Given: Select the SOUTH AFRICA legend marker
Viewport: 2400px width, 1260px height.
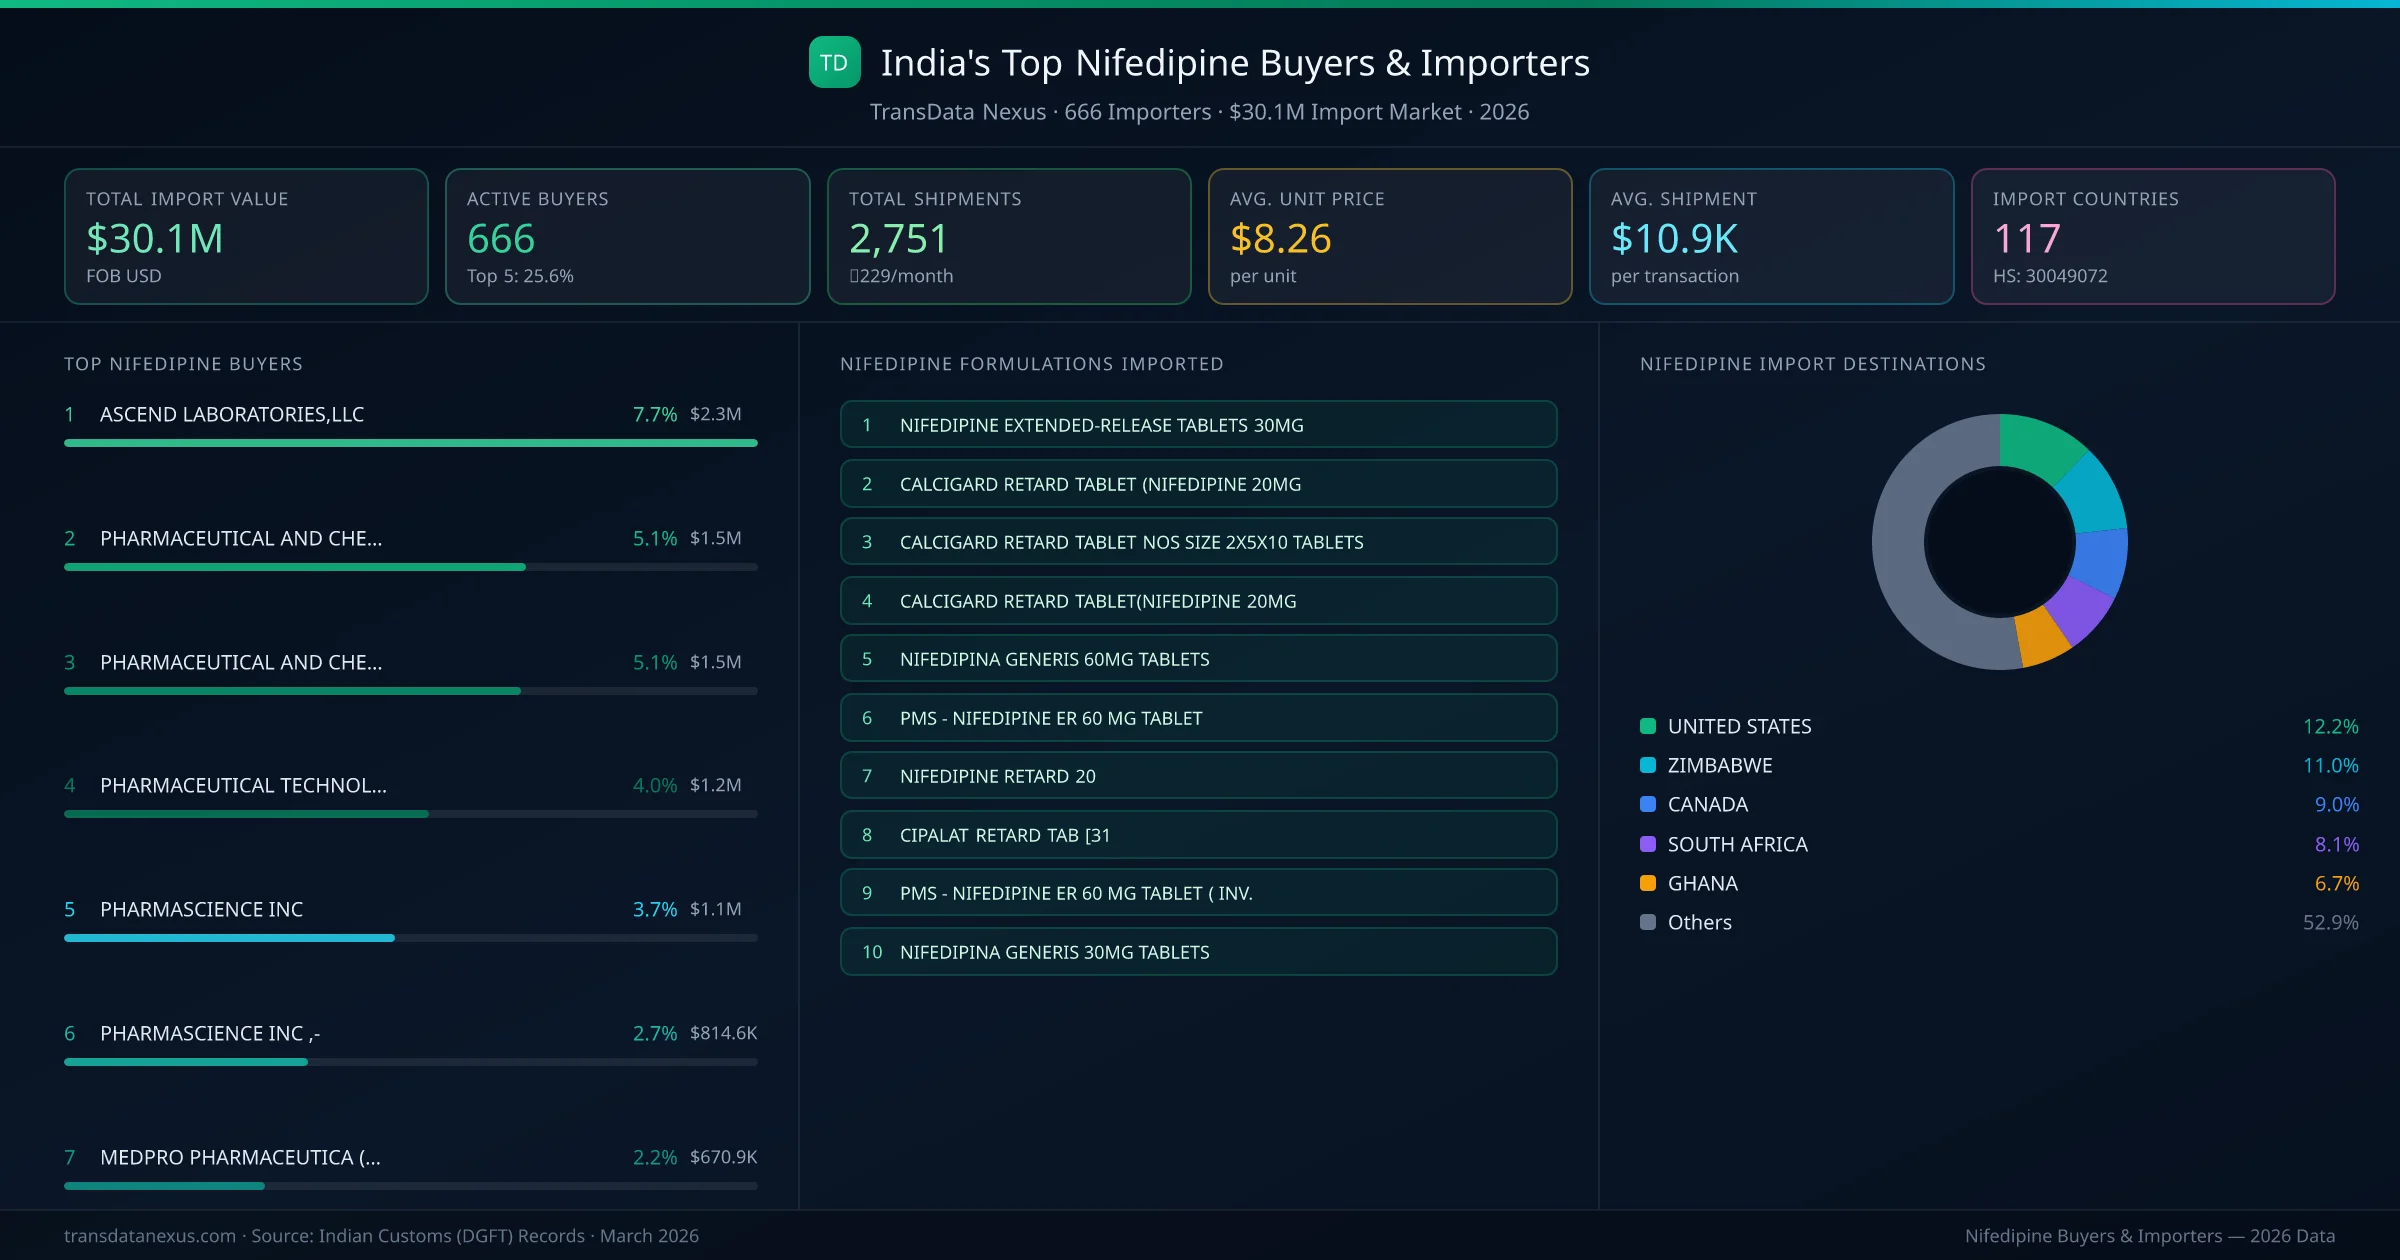Looking at the screenshot, I should click(1646, 844).
